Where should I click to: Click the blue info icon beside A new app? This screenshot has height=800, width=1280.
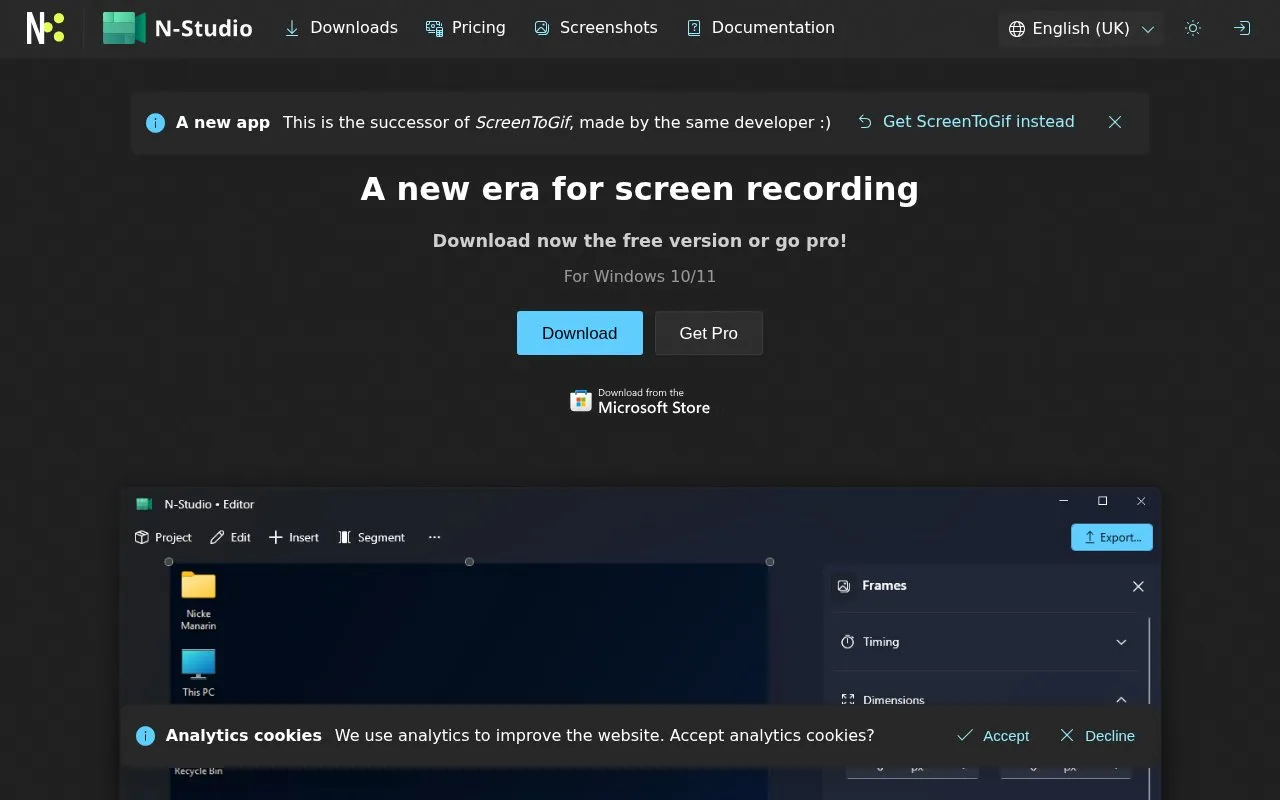[155, 123]
